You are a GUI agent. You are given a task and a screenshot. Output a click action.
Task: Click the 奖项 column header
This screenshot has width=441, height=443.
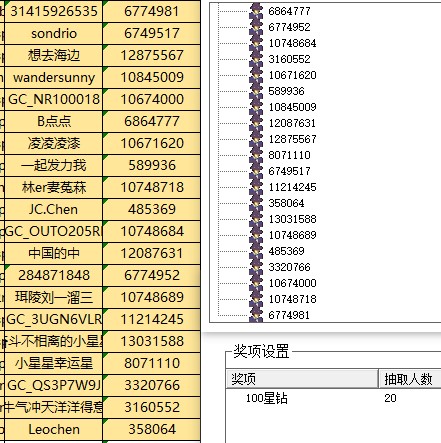coord(302,379)
